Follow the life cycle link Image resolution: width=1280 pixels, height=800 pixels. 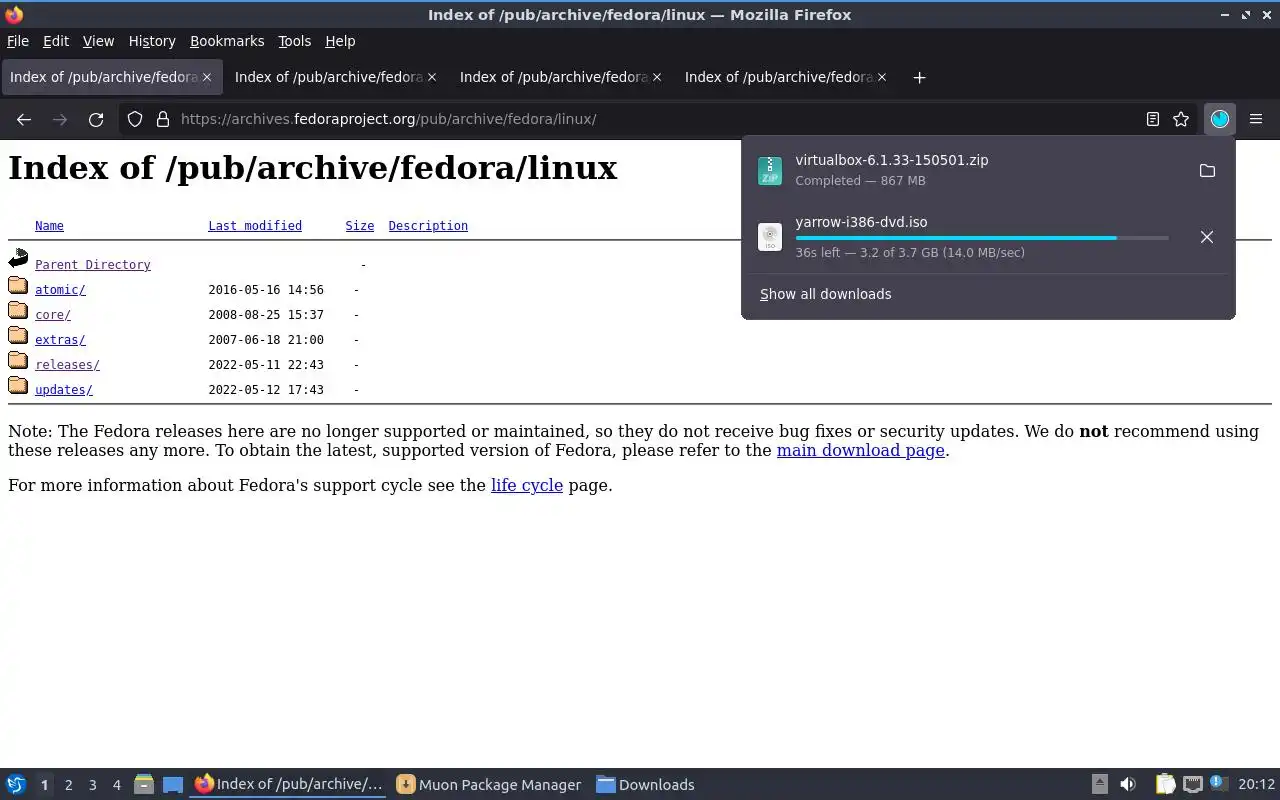tap(527, 485)
